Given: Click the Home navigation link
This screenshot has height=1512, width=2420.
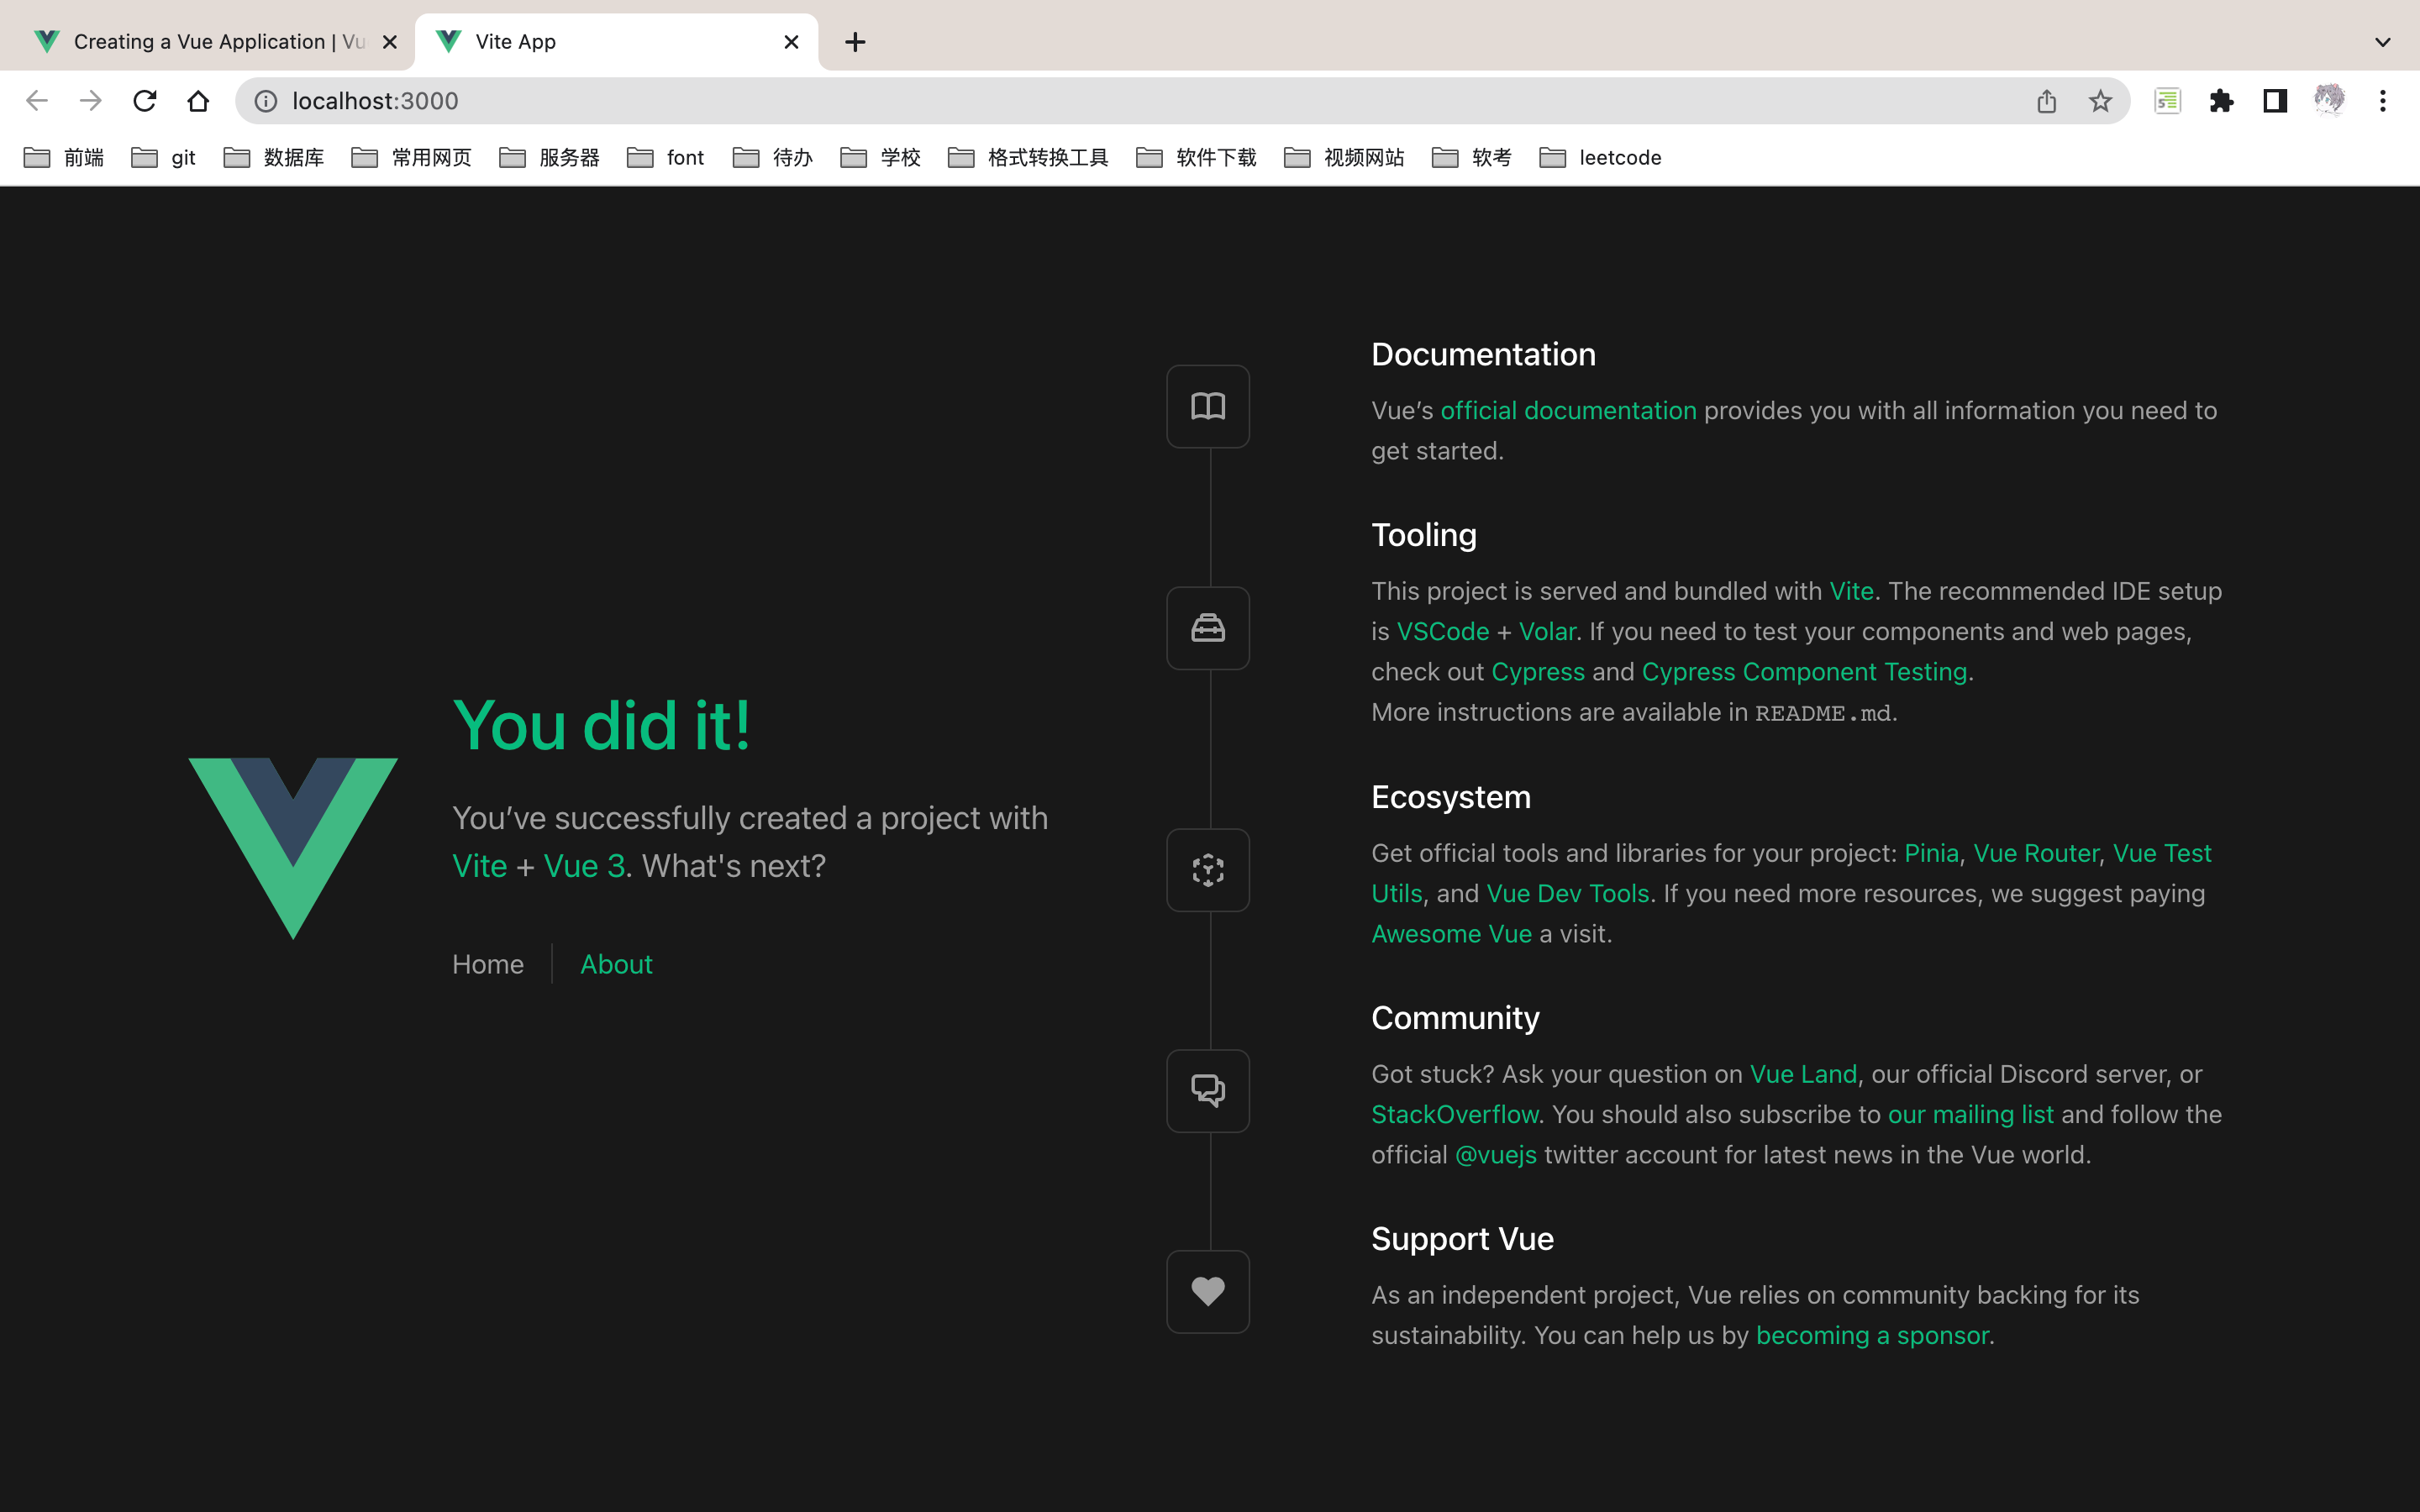Looking at the screenshot, I should tap(488, 964).
